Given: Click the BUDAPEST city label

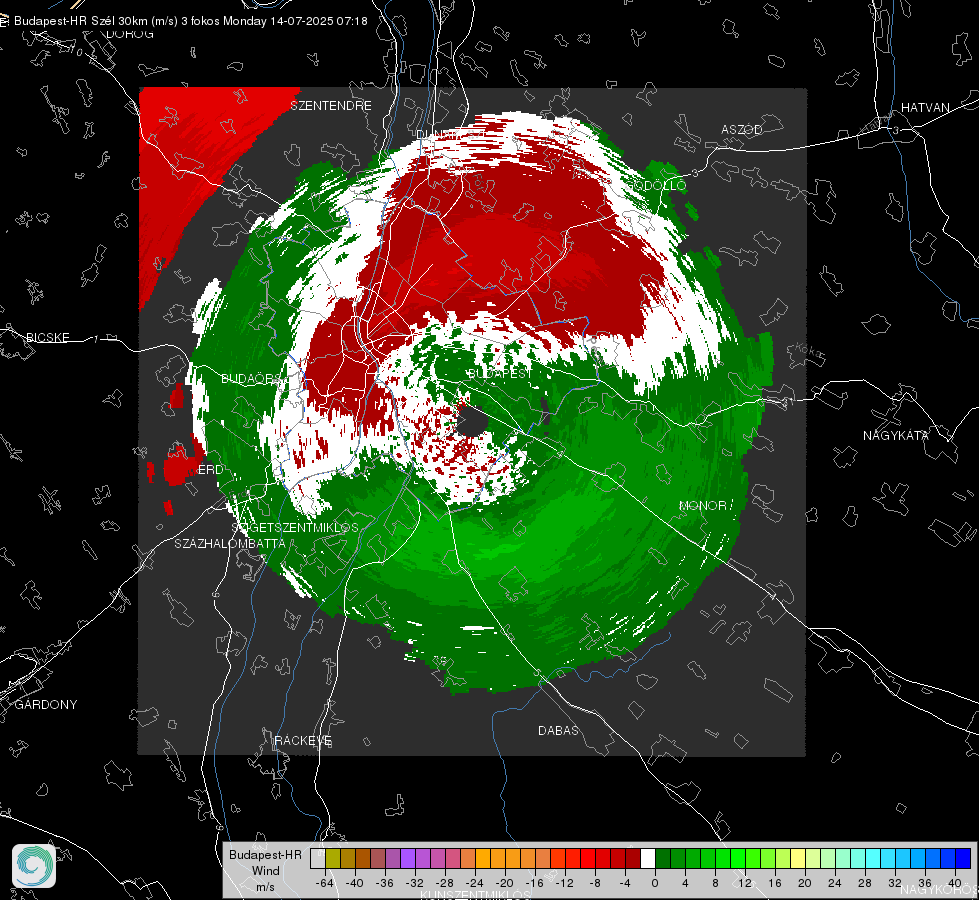Looking at the screenshot, I should pos(499,373).
